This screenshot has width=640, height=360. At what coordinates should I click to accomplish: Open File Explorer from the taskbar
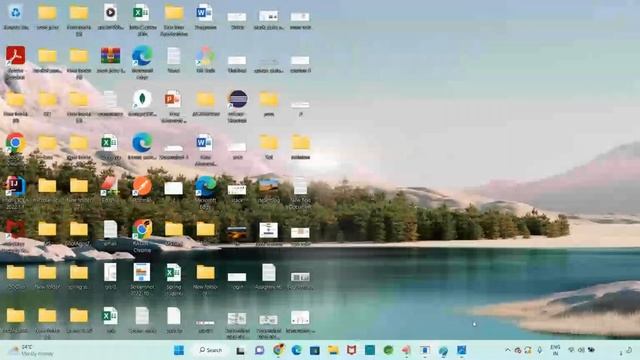[x=333, y=350]
